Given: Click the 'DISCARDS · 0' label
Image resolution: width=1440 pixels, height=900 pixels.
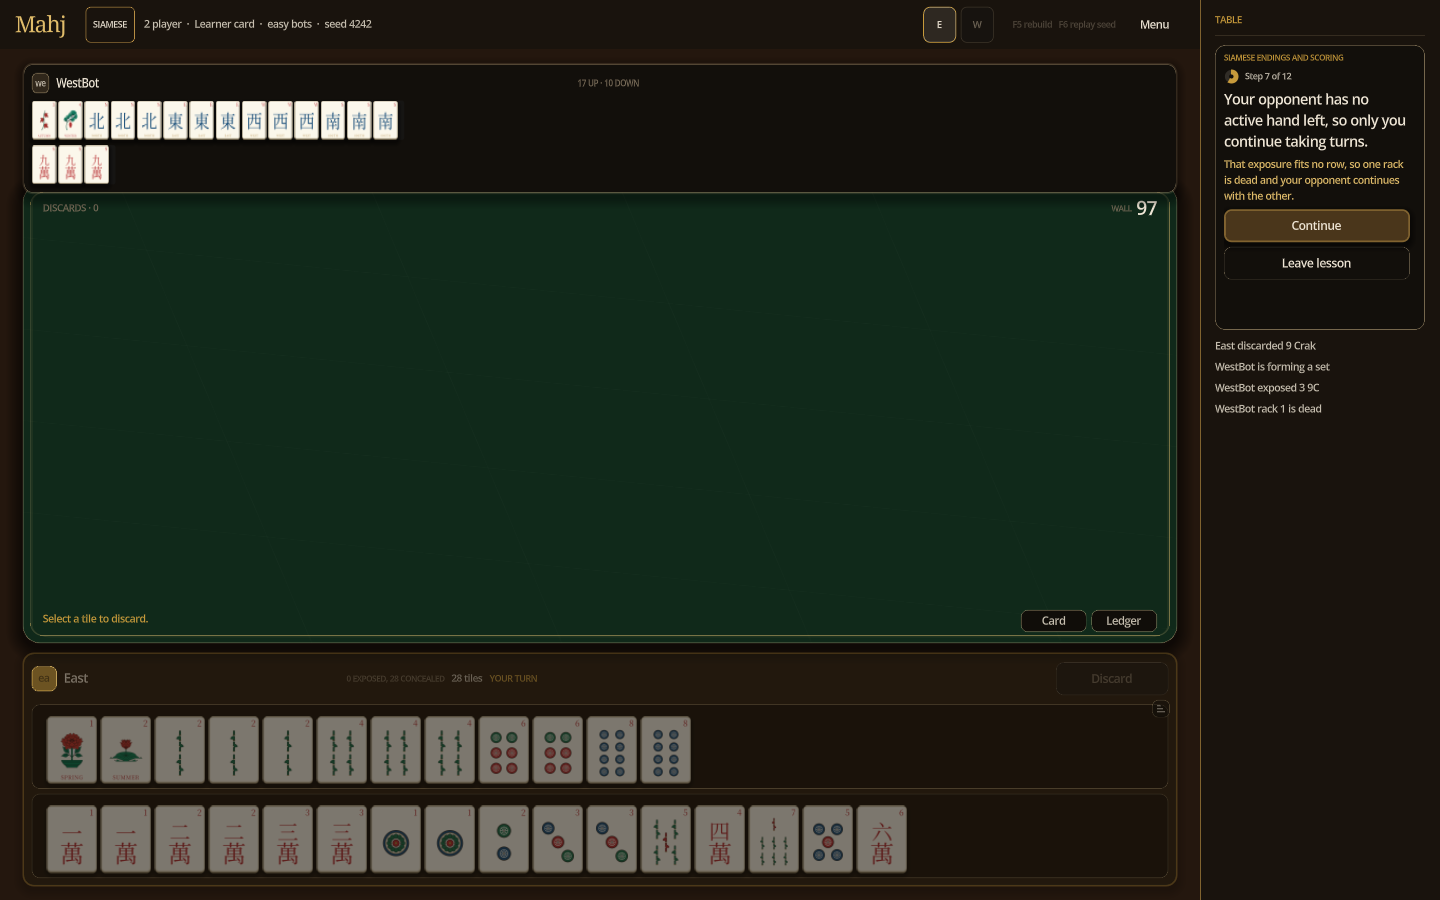Looking at the screenshot, I should (71, 208).
